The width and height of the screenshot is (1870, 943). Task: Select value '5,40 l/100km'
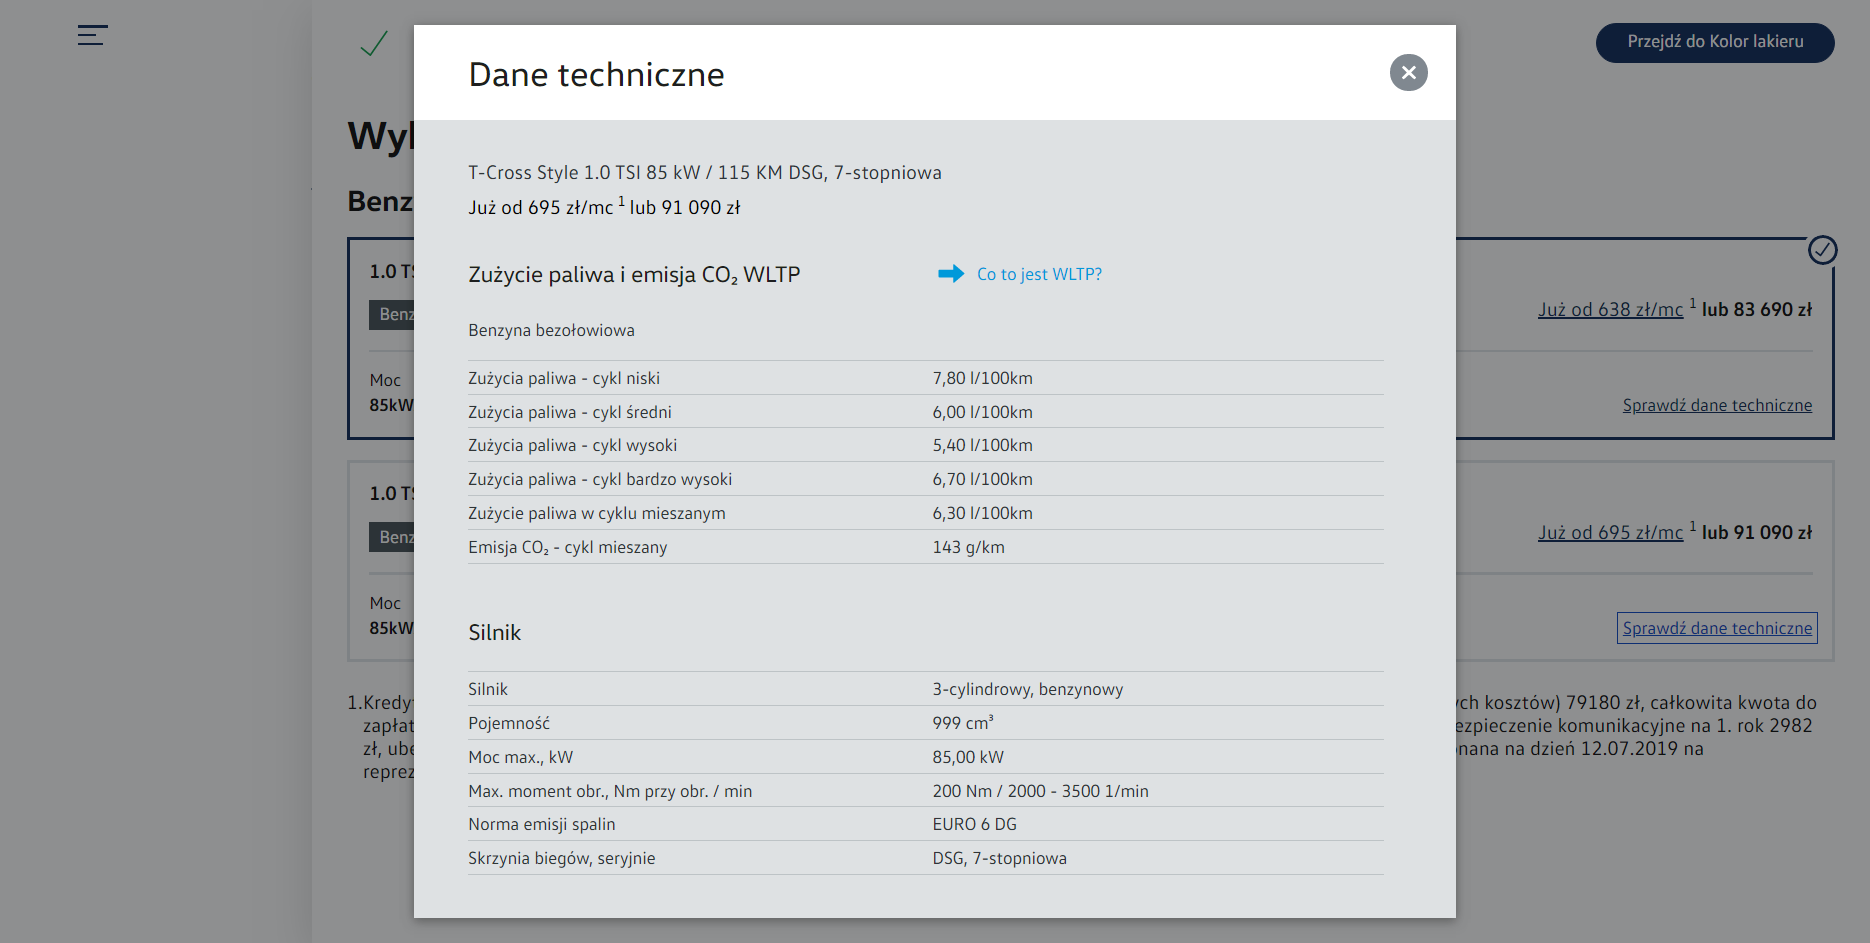[x=982, y=445]
